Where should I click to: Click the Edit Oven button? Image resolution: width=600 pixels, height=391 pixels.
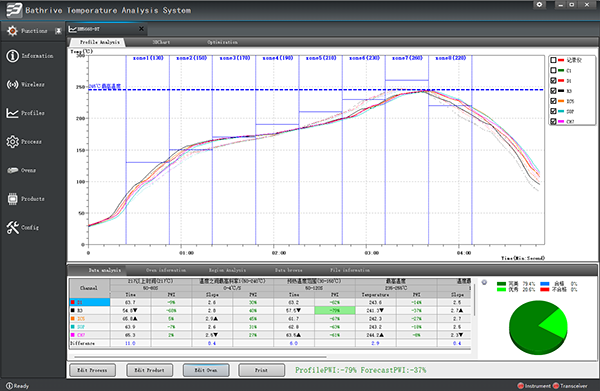click(x=206, y=370)
